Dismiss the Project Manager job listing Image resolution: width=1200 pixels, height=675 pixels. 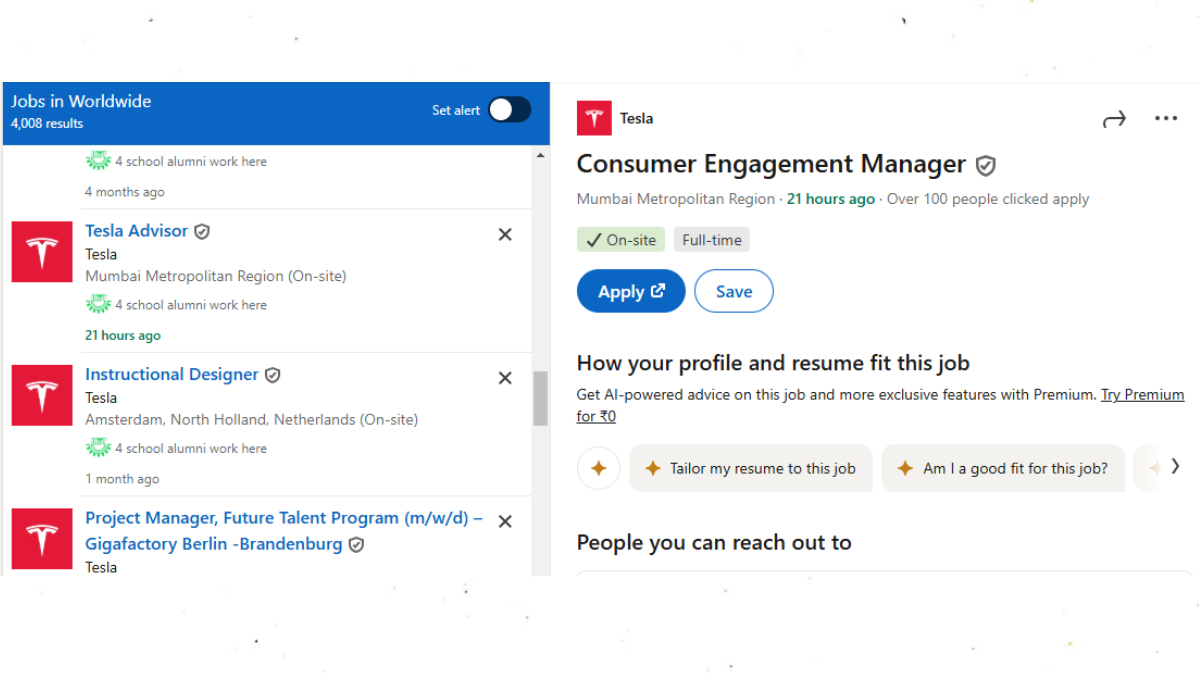505,521
